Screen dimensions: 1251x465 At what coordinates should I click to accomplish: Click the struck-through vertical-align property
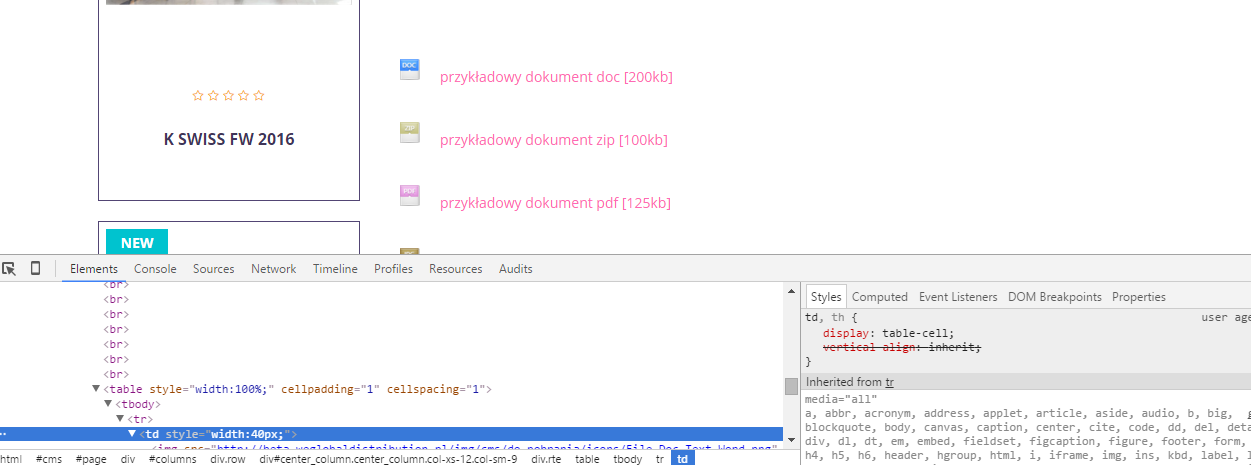click(x=902, y=347)
